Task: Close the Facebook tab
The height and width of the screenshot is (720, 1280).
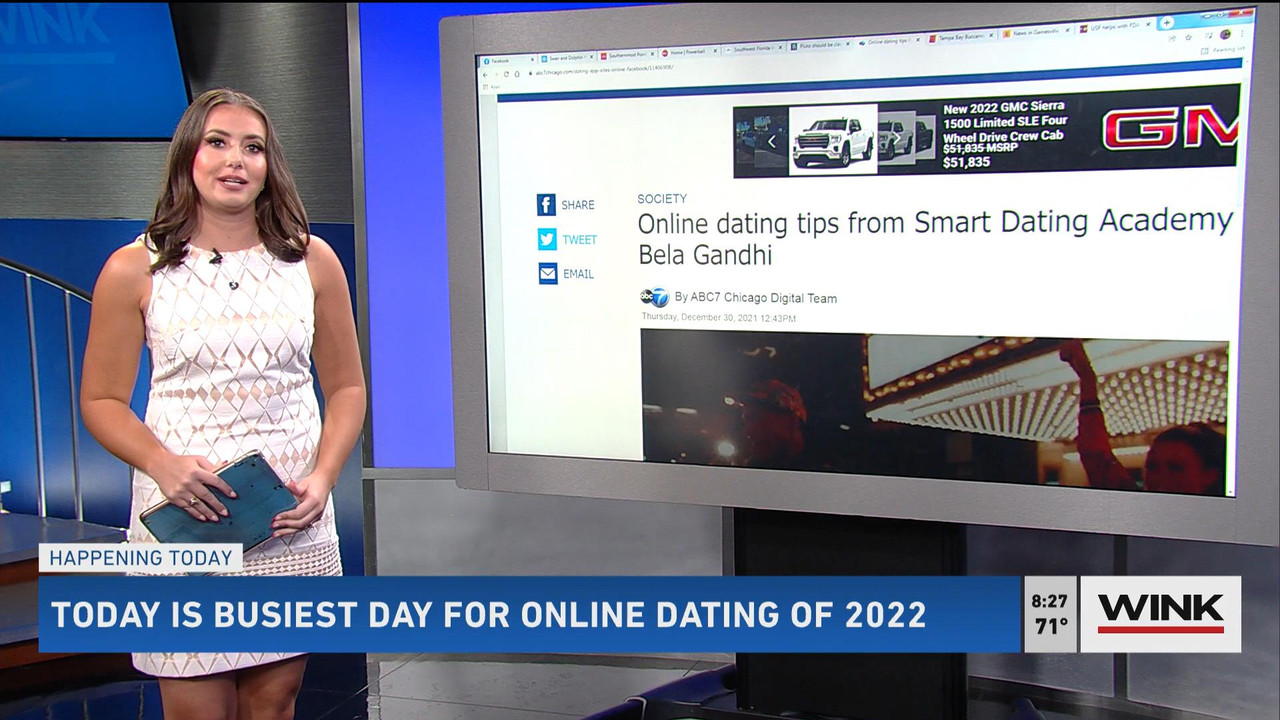Action: [533, 60]
